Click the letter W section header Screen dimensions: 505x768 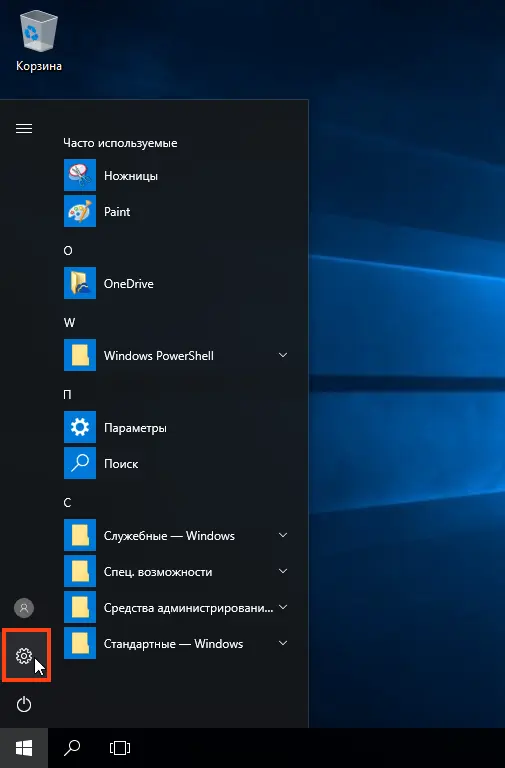[x=69, y=323]
